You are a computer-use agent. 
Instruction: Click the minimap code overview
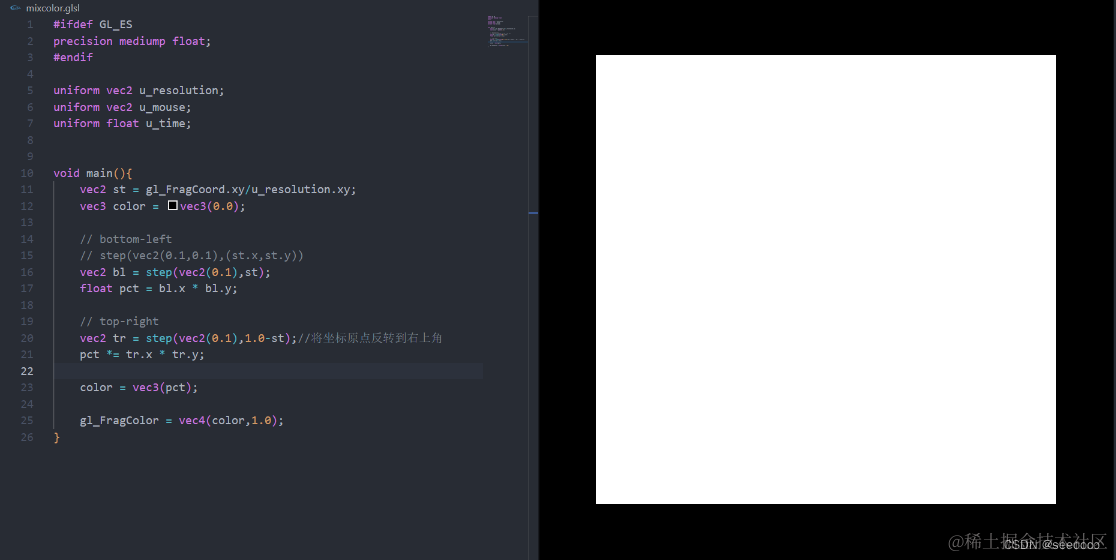point(507,31)
